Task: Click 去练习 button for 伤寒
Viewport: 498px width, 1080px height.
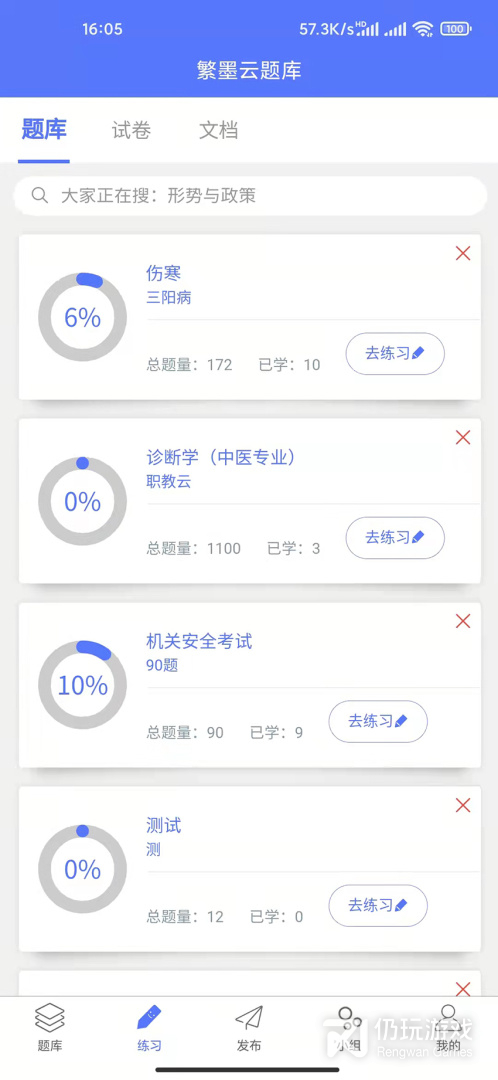Action: pos(395,354)
